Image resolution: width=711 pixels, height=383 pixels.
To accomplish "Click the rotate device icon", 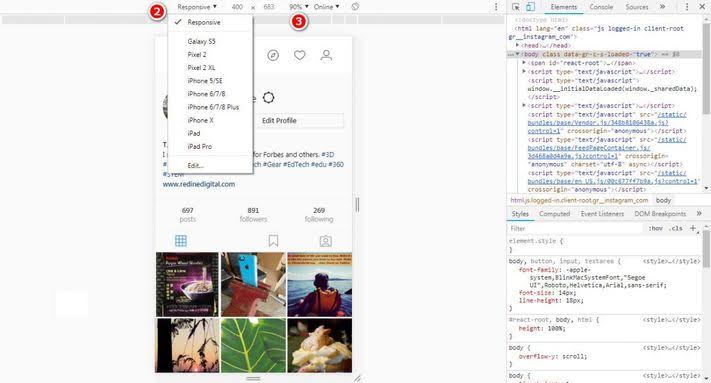I will tap(355, 7).
